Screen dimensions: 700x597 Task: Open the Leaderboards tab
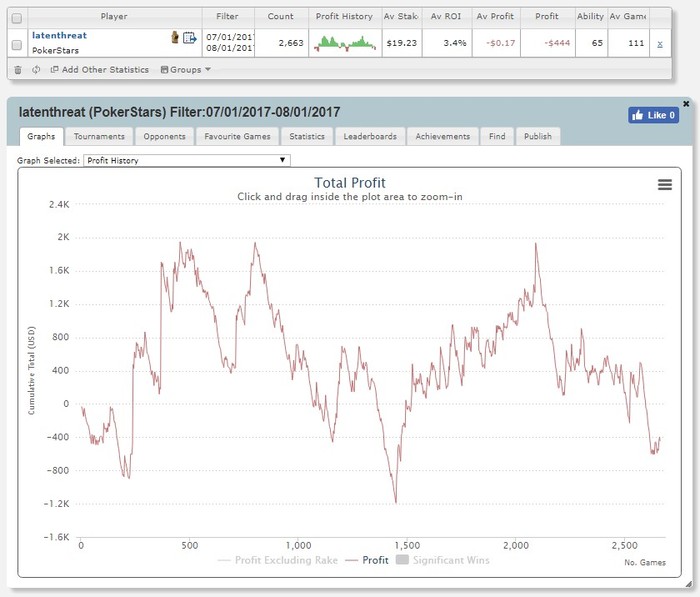pos(370,136)
